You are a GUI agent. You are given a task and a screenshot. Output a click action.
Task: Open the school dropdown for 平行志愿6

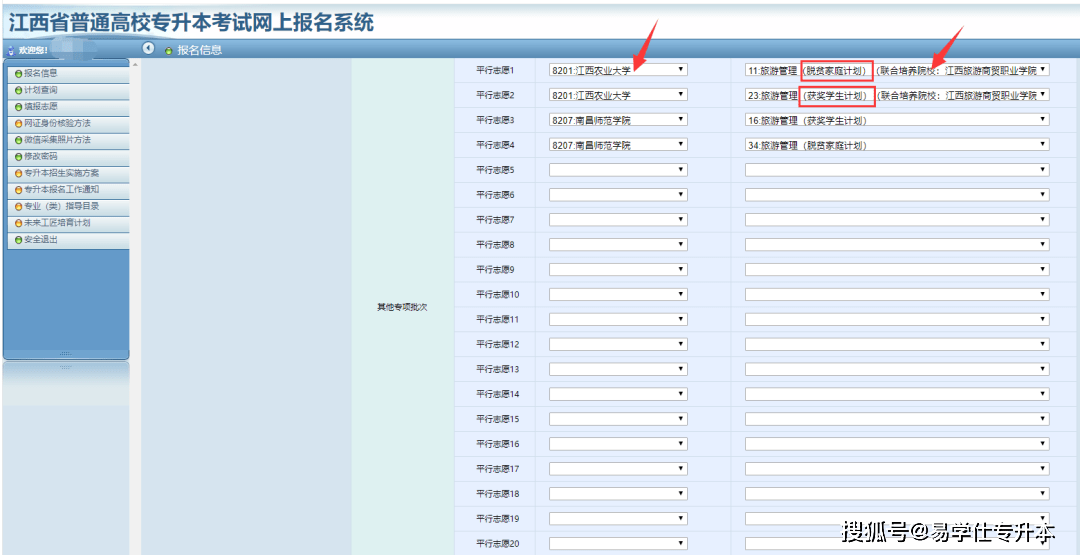(618, 195)
